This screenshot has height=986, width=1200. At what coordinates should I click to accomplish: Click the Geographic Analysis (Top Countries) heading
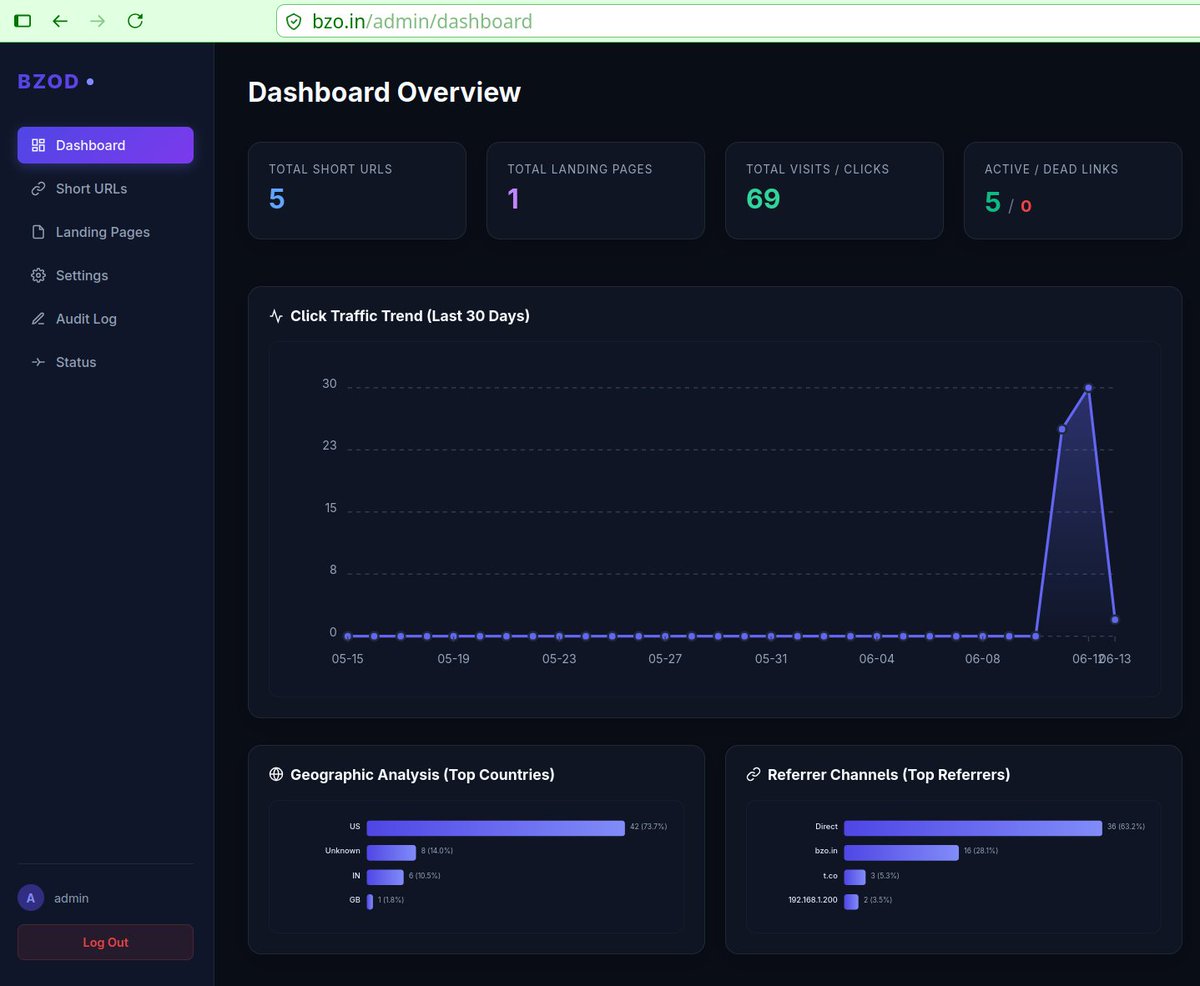tap(422, 774)
